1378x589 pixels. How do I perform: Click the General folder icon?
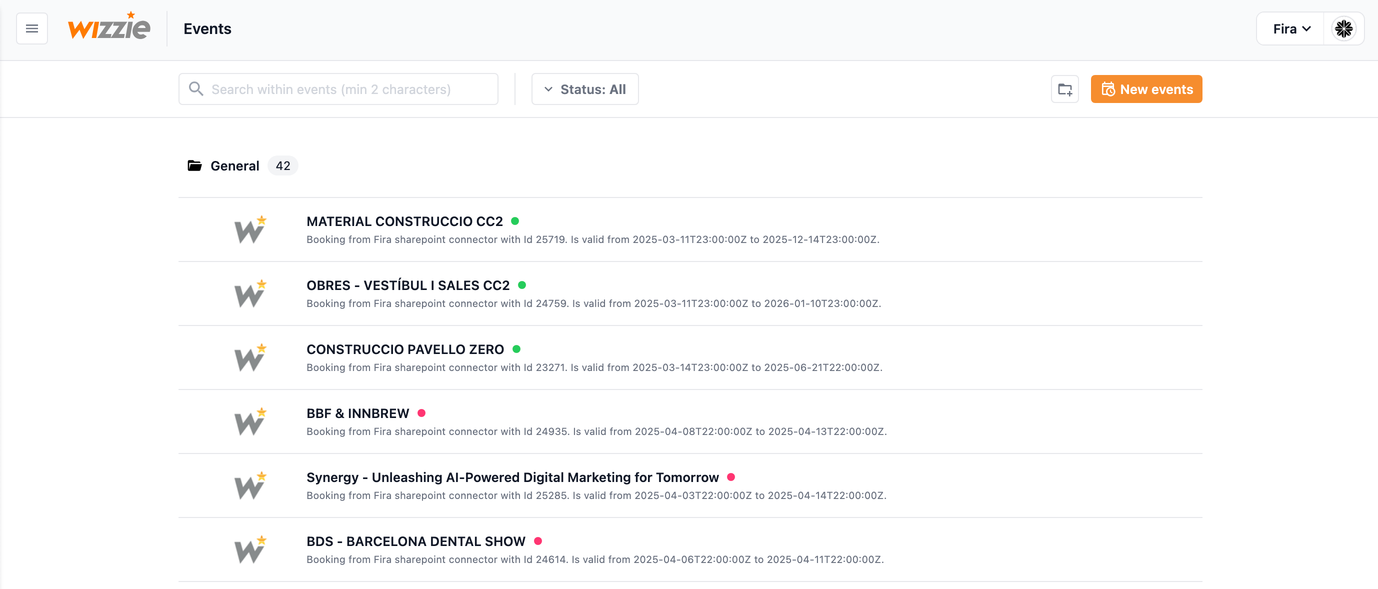point(195,166)
